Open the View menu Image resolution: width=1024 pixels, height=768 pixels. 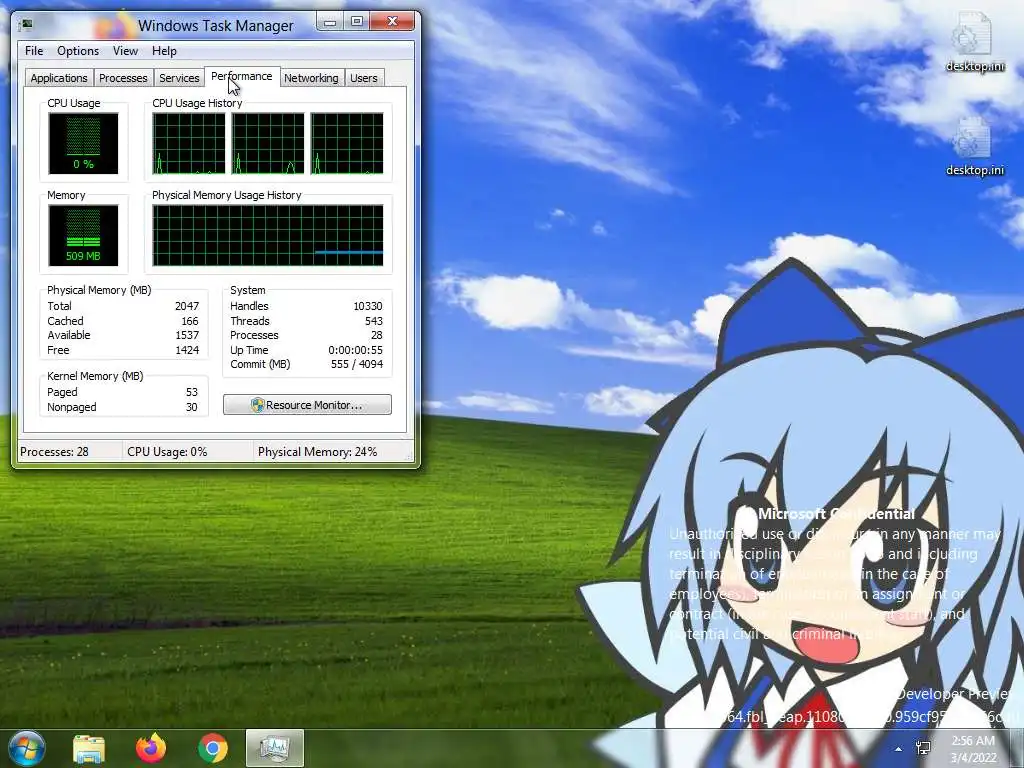125,51
